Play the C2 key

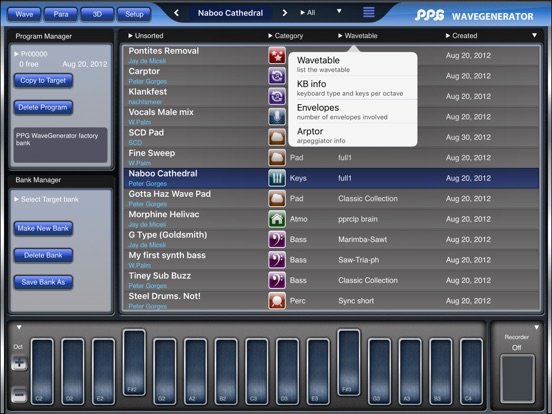point(43,371)
